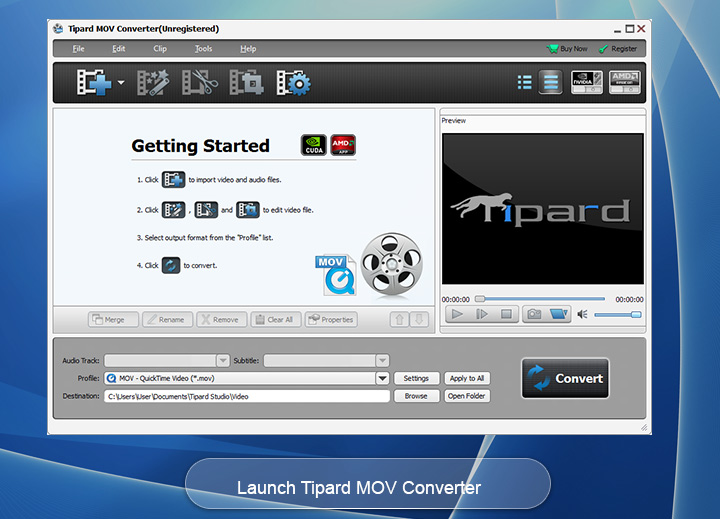Click the MOV QuickTime file icon
720x519 pixels.
336,275
